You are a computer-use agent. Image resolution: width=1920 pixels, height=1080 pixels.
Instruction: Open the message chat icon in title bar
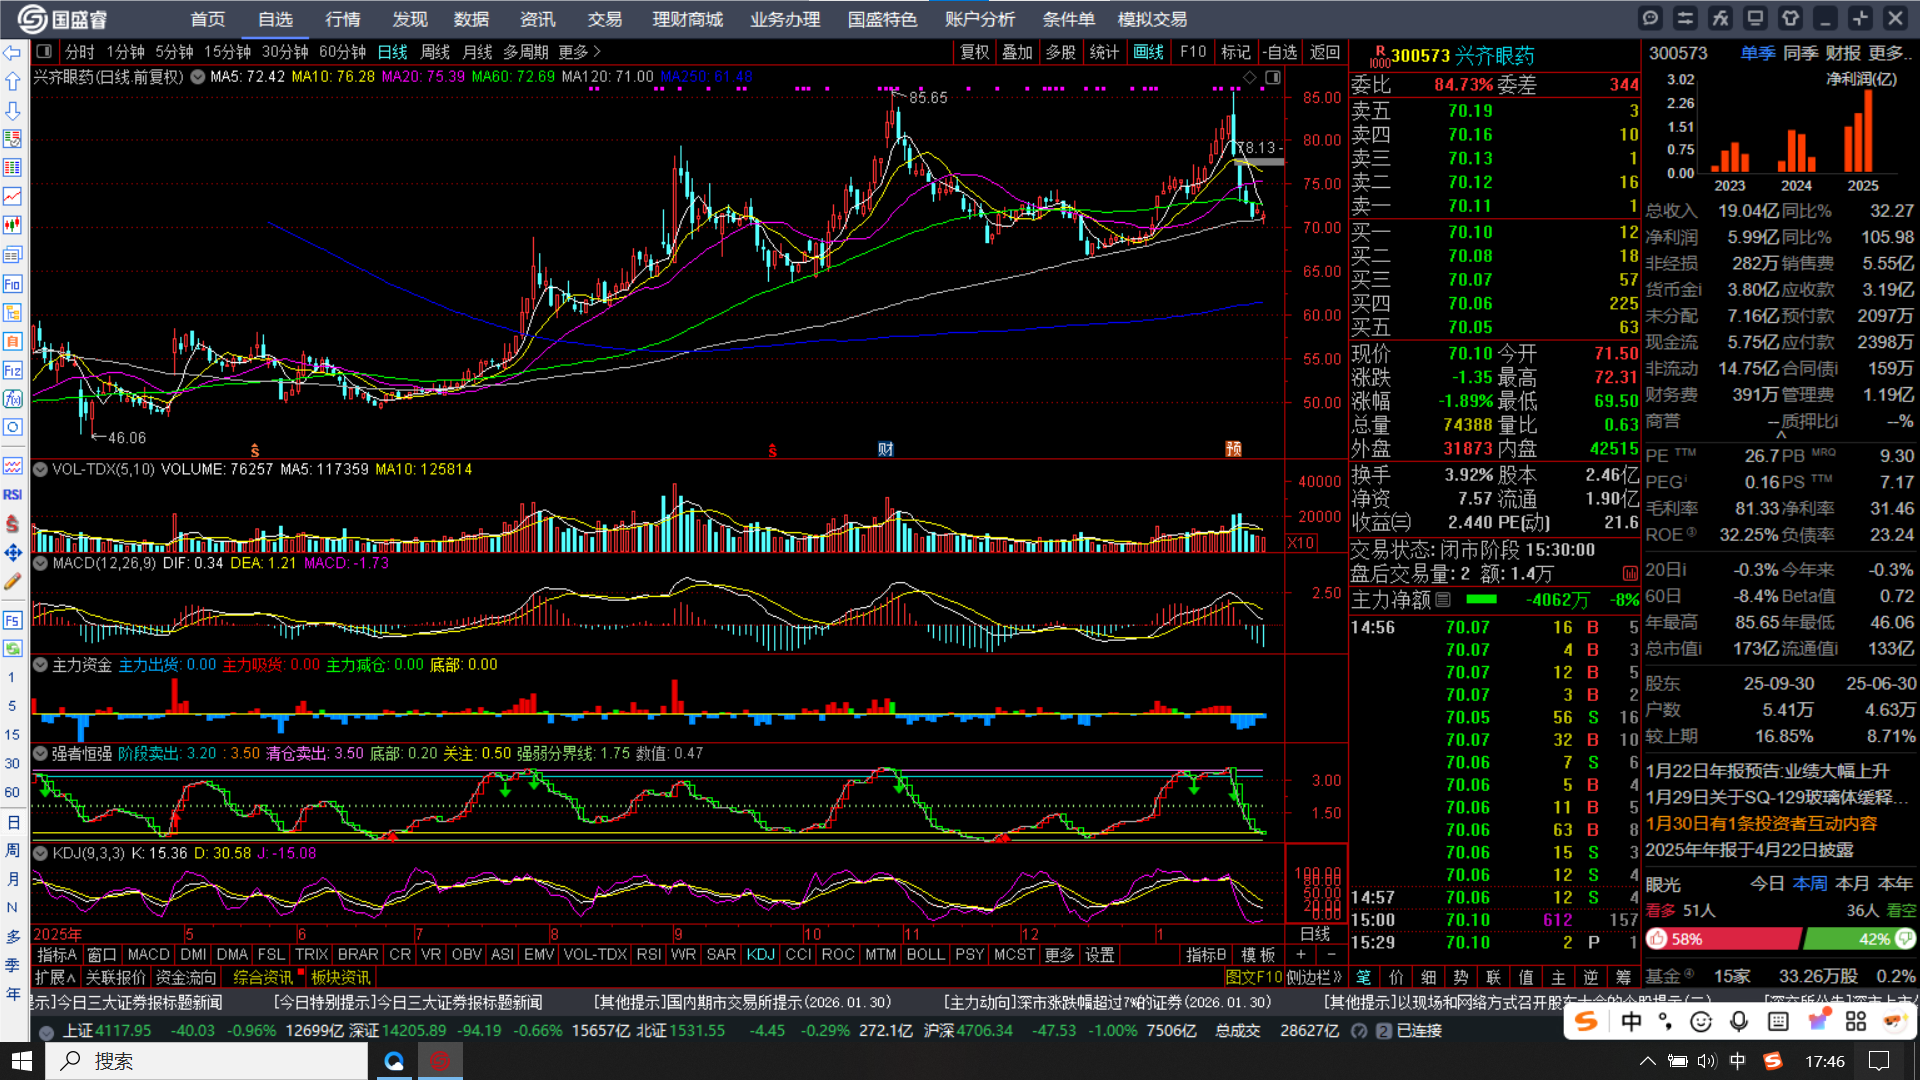(x=1650, y=18)
